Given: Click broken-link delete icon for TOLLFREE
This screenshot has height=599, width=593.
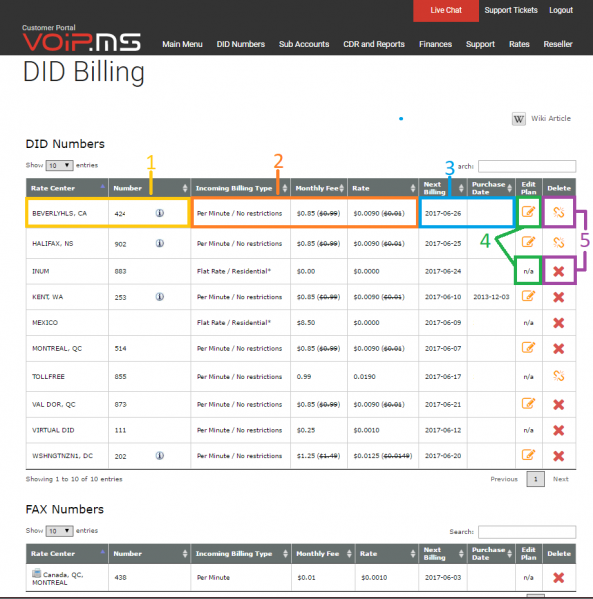Looking at the screenshot, I should tap(559, 376).
